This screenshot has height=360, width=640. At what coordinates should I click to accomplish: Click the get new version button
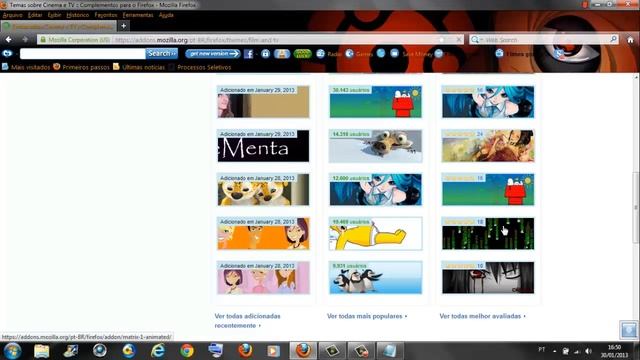click(x=213, y=53)
